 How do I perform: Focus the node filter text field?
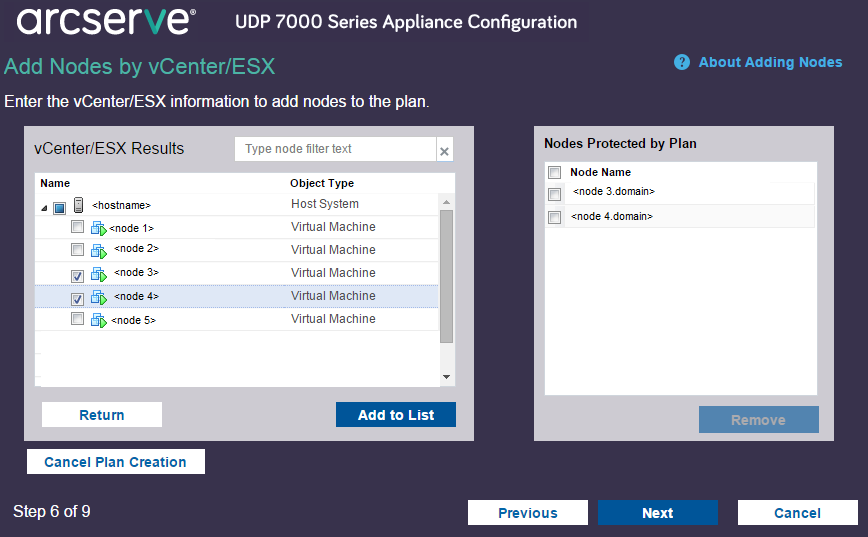tap(335, 149)
